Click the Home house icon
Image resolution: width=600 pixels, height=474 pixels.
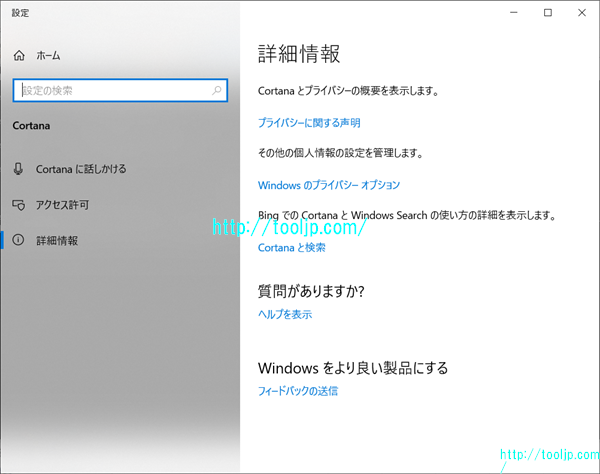pyautogui.click(x=19, y=55)
